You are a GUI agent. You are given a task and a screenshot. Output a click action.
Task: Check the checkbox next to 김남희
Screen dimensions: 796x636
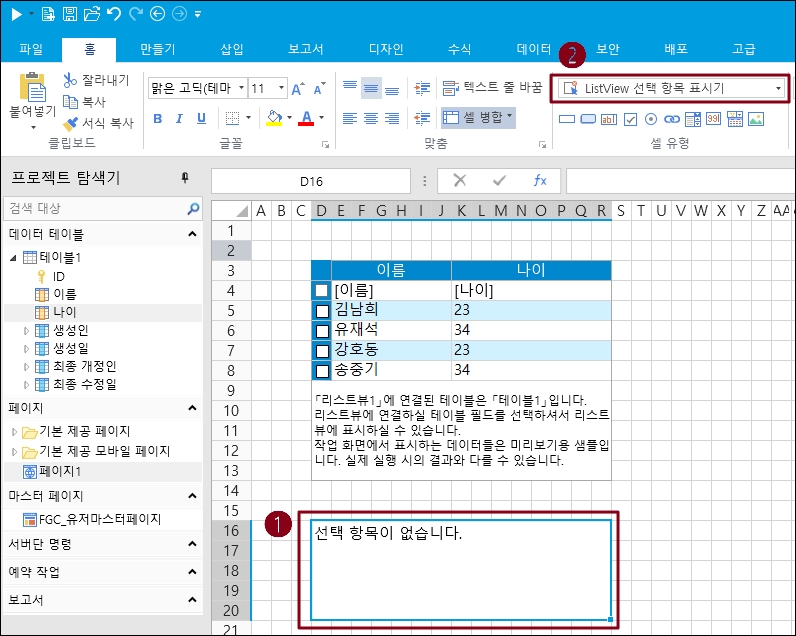coord(321,310)
